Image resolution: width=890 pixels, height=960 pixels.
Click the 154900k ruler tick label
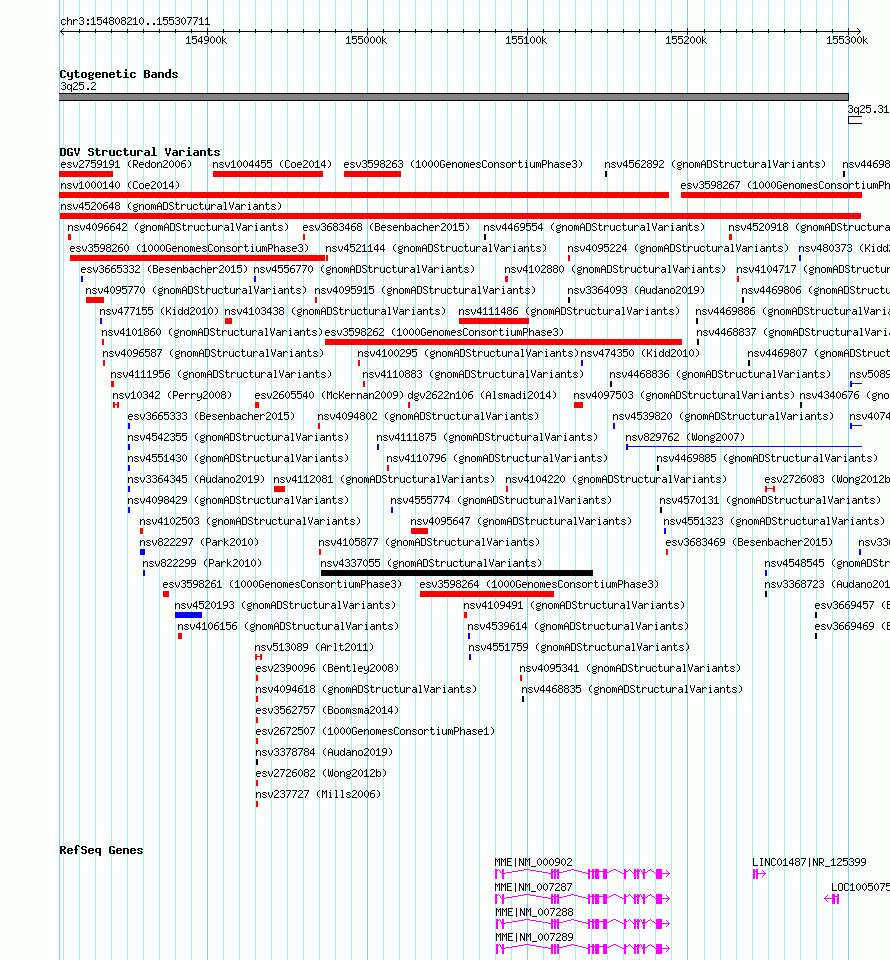[x=206, y=40]
